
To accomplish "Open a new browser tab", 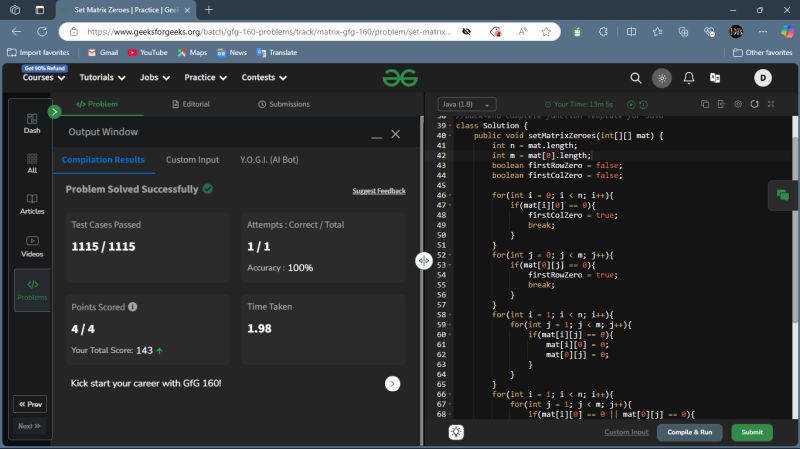I will [209, 10].
